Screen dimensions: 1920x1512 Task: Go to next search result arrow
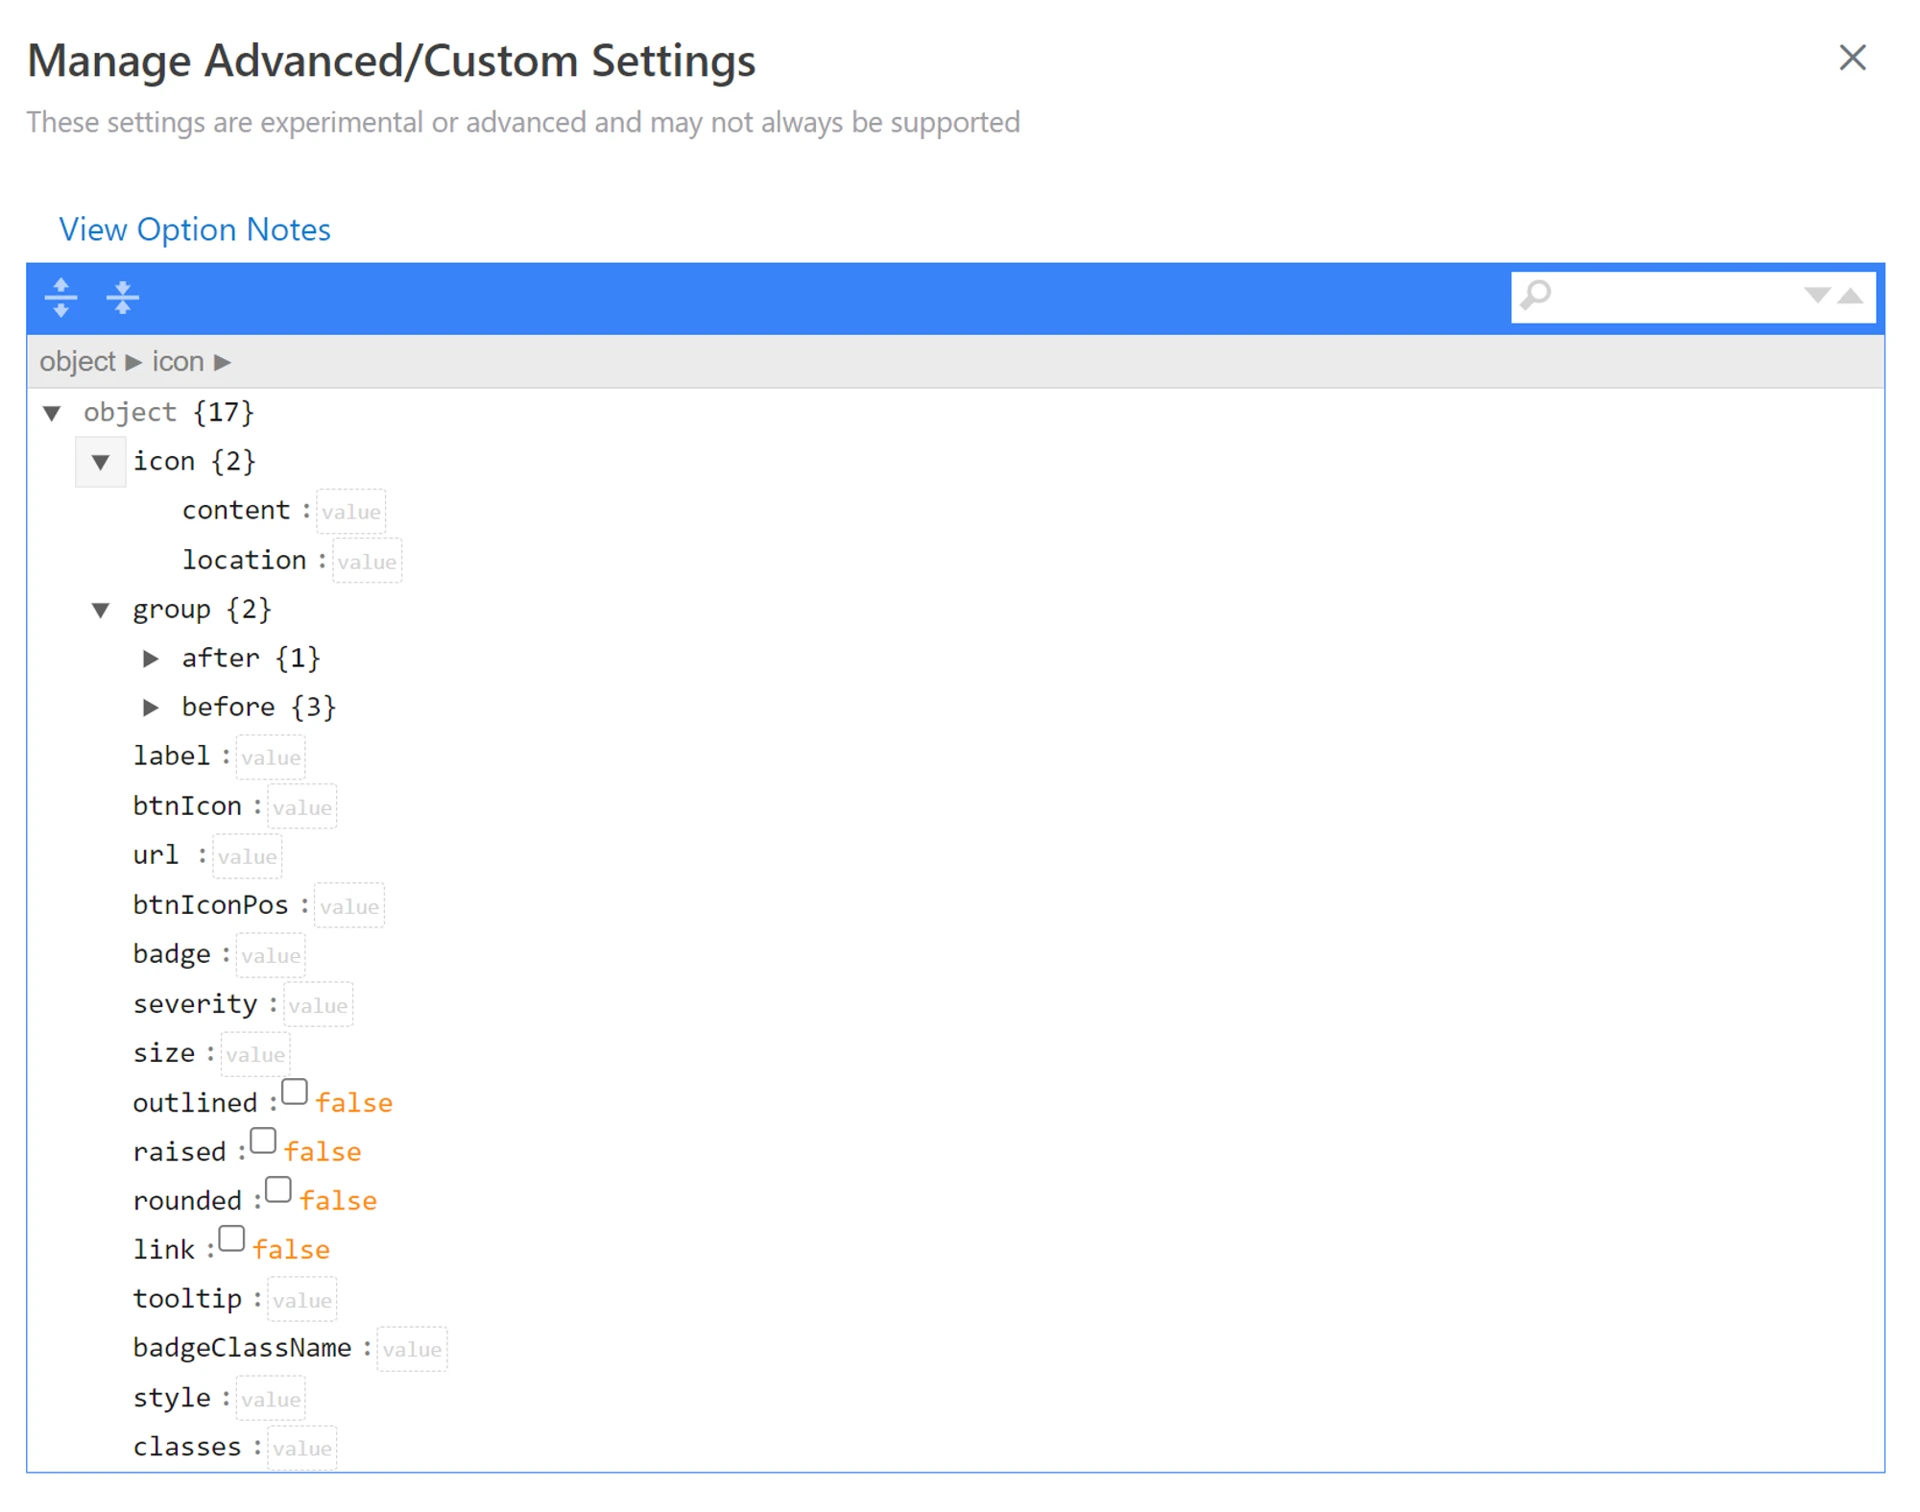tap(1816, 296)
